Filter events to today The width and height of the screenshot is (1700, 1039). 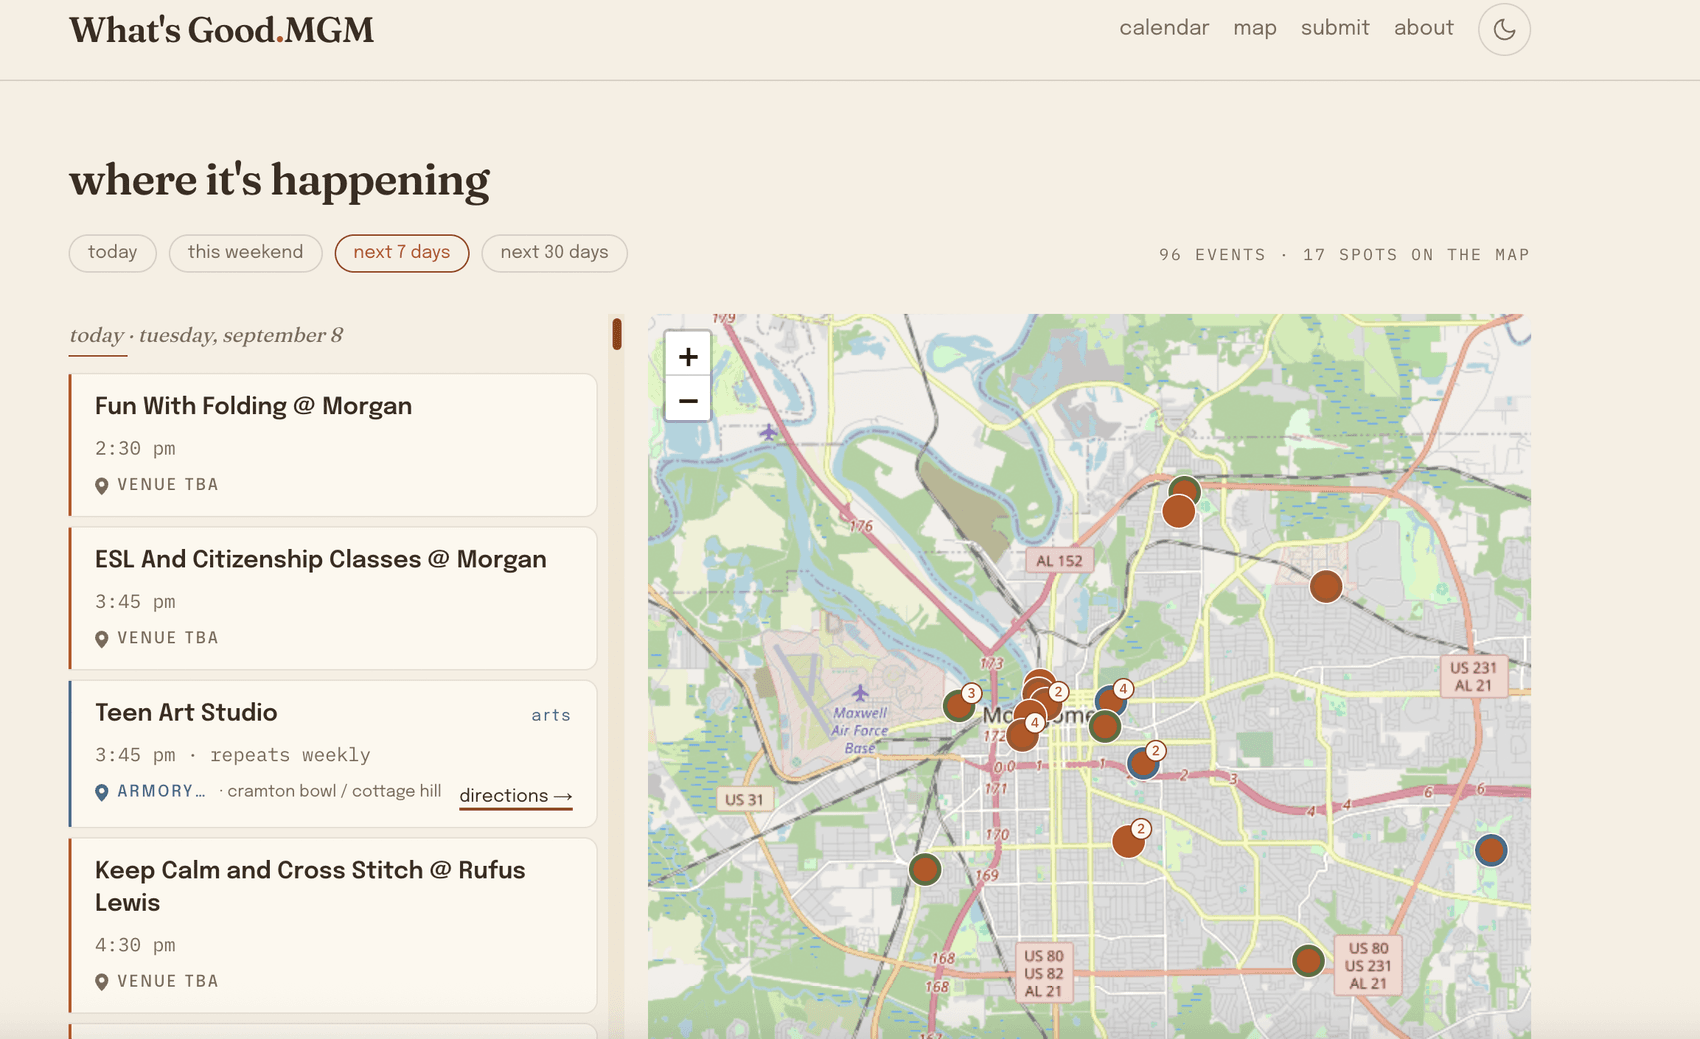coord(112,253)
